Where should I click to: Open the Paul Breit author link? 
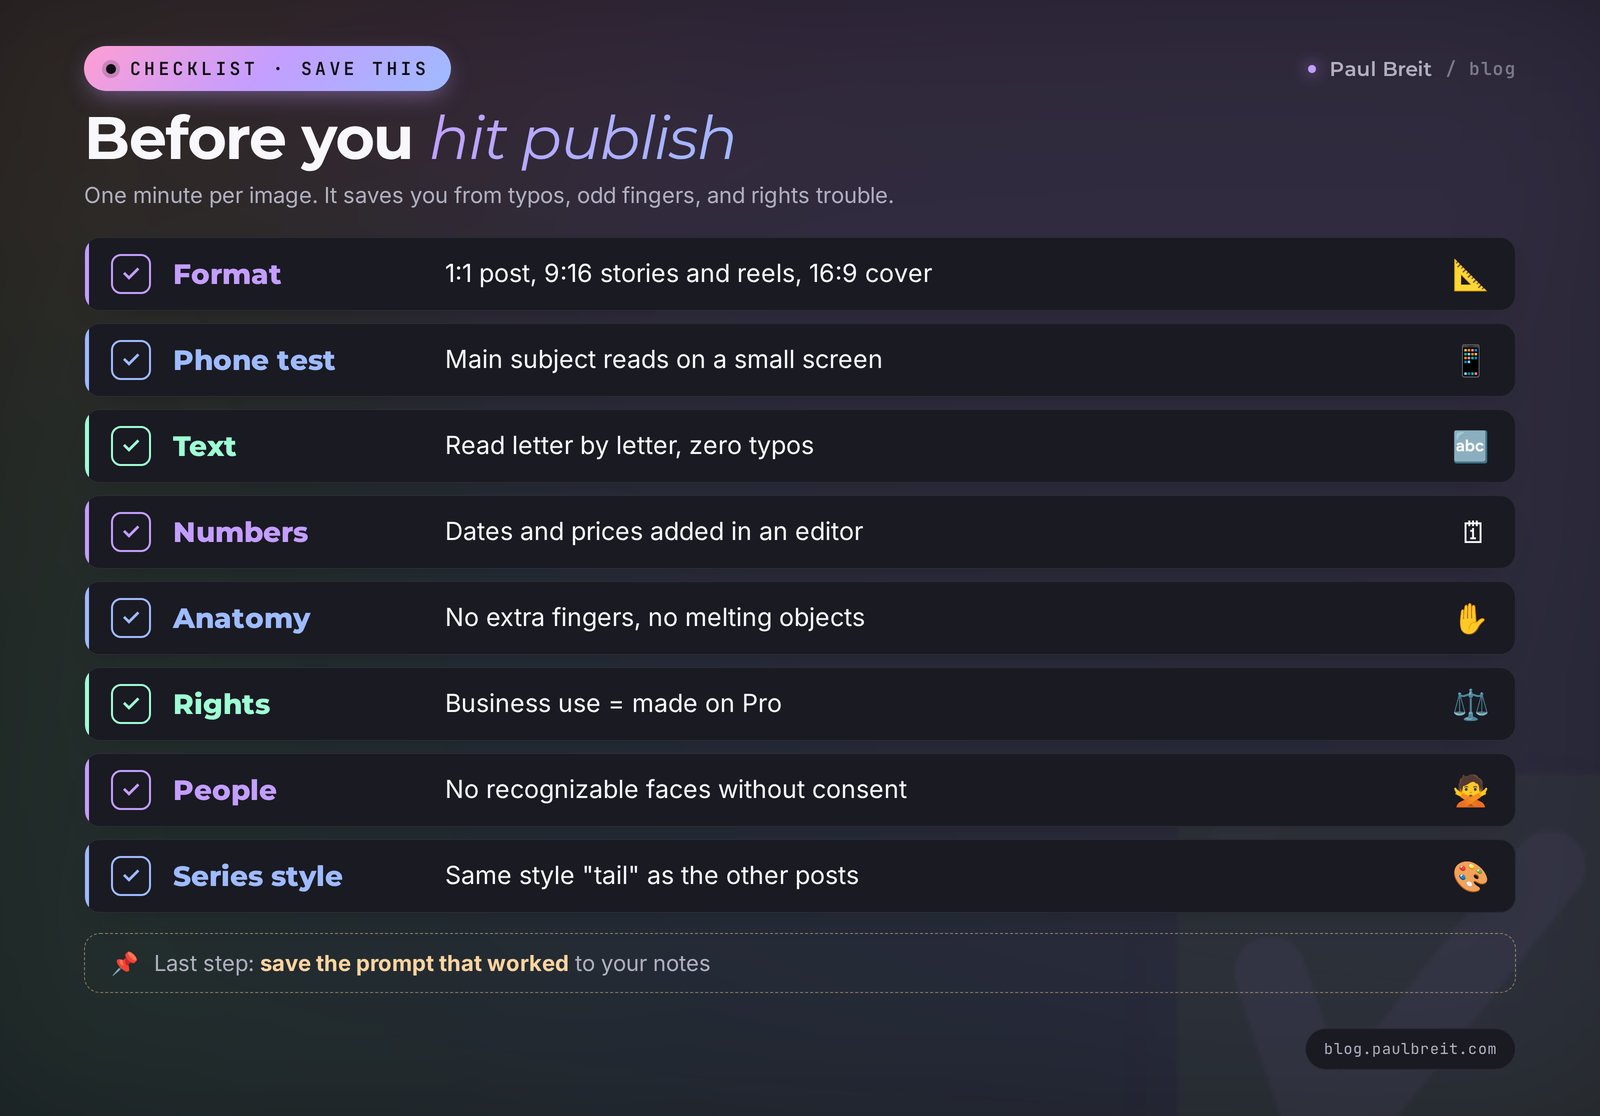click(1380, 69)
